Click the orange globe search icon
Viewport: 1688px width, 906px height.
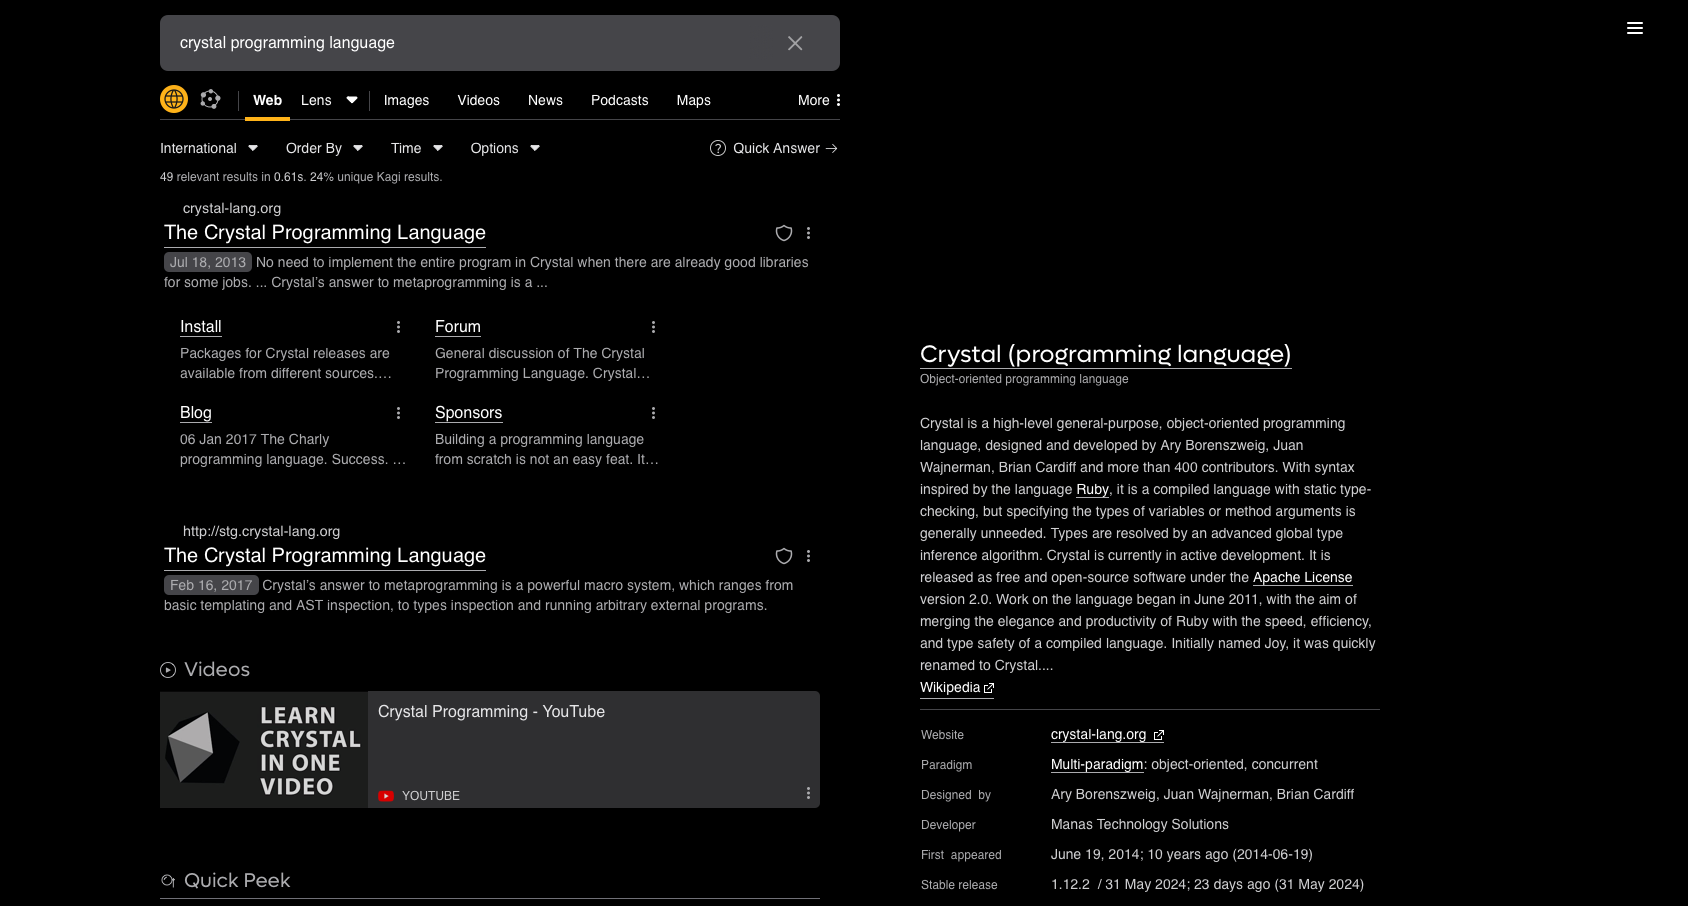point(174,99)
